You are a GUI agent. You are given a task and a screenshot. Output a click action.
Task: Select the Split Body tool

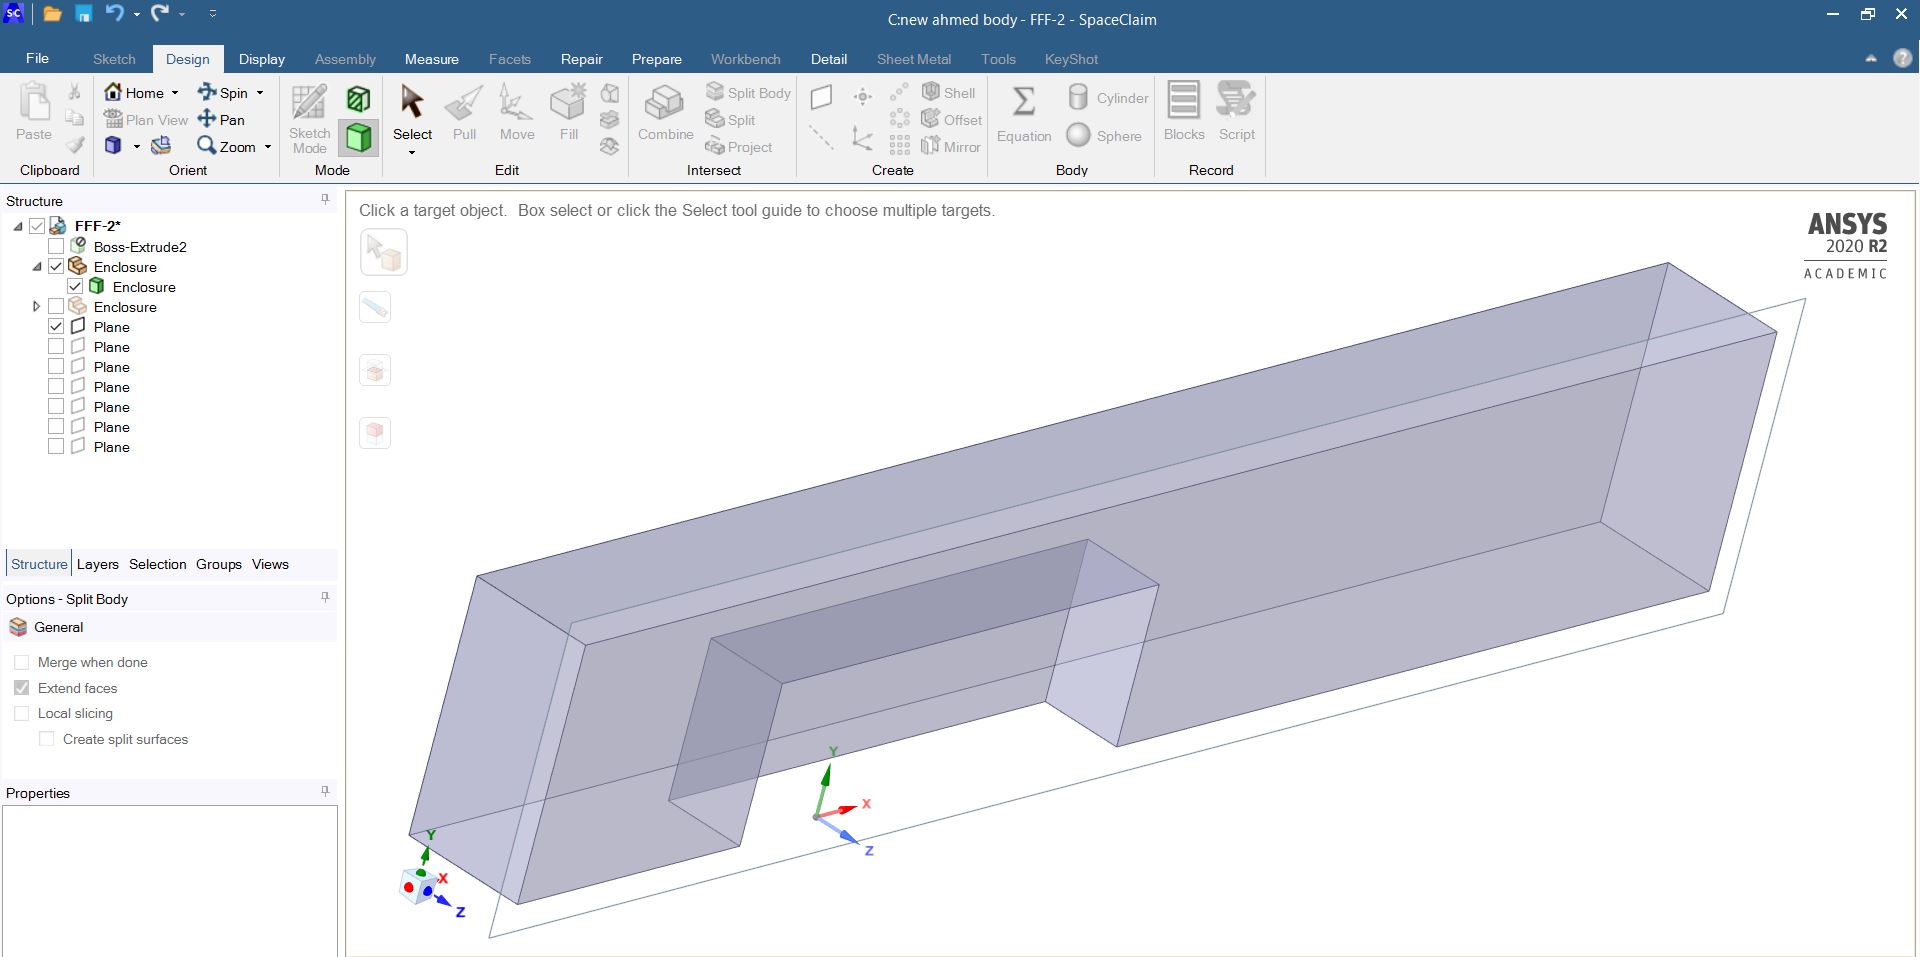pyautogui.click(x=748, y=92)
